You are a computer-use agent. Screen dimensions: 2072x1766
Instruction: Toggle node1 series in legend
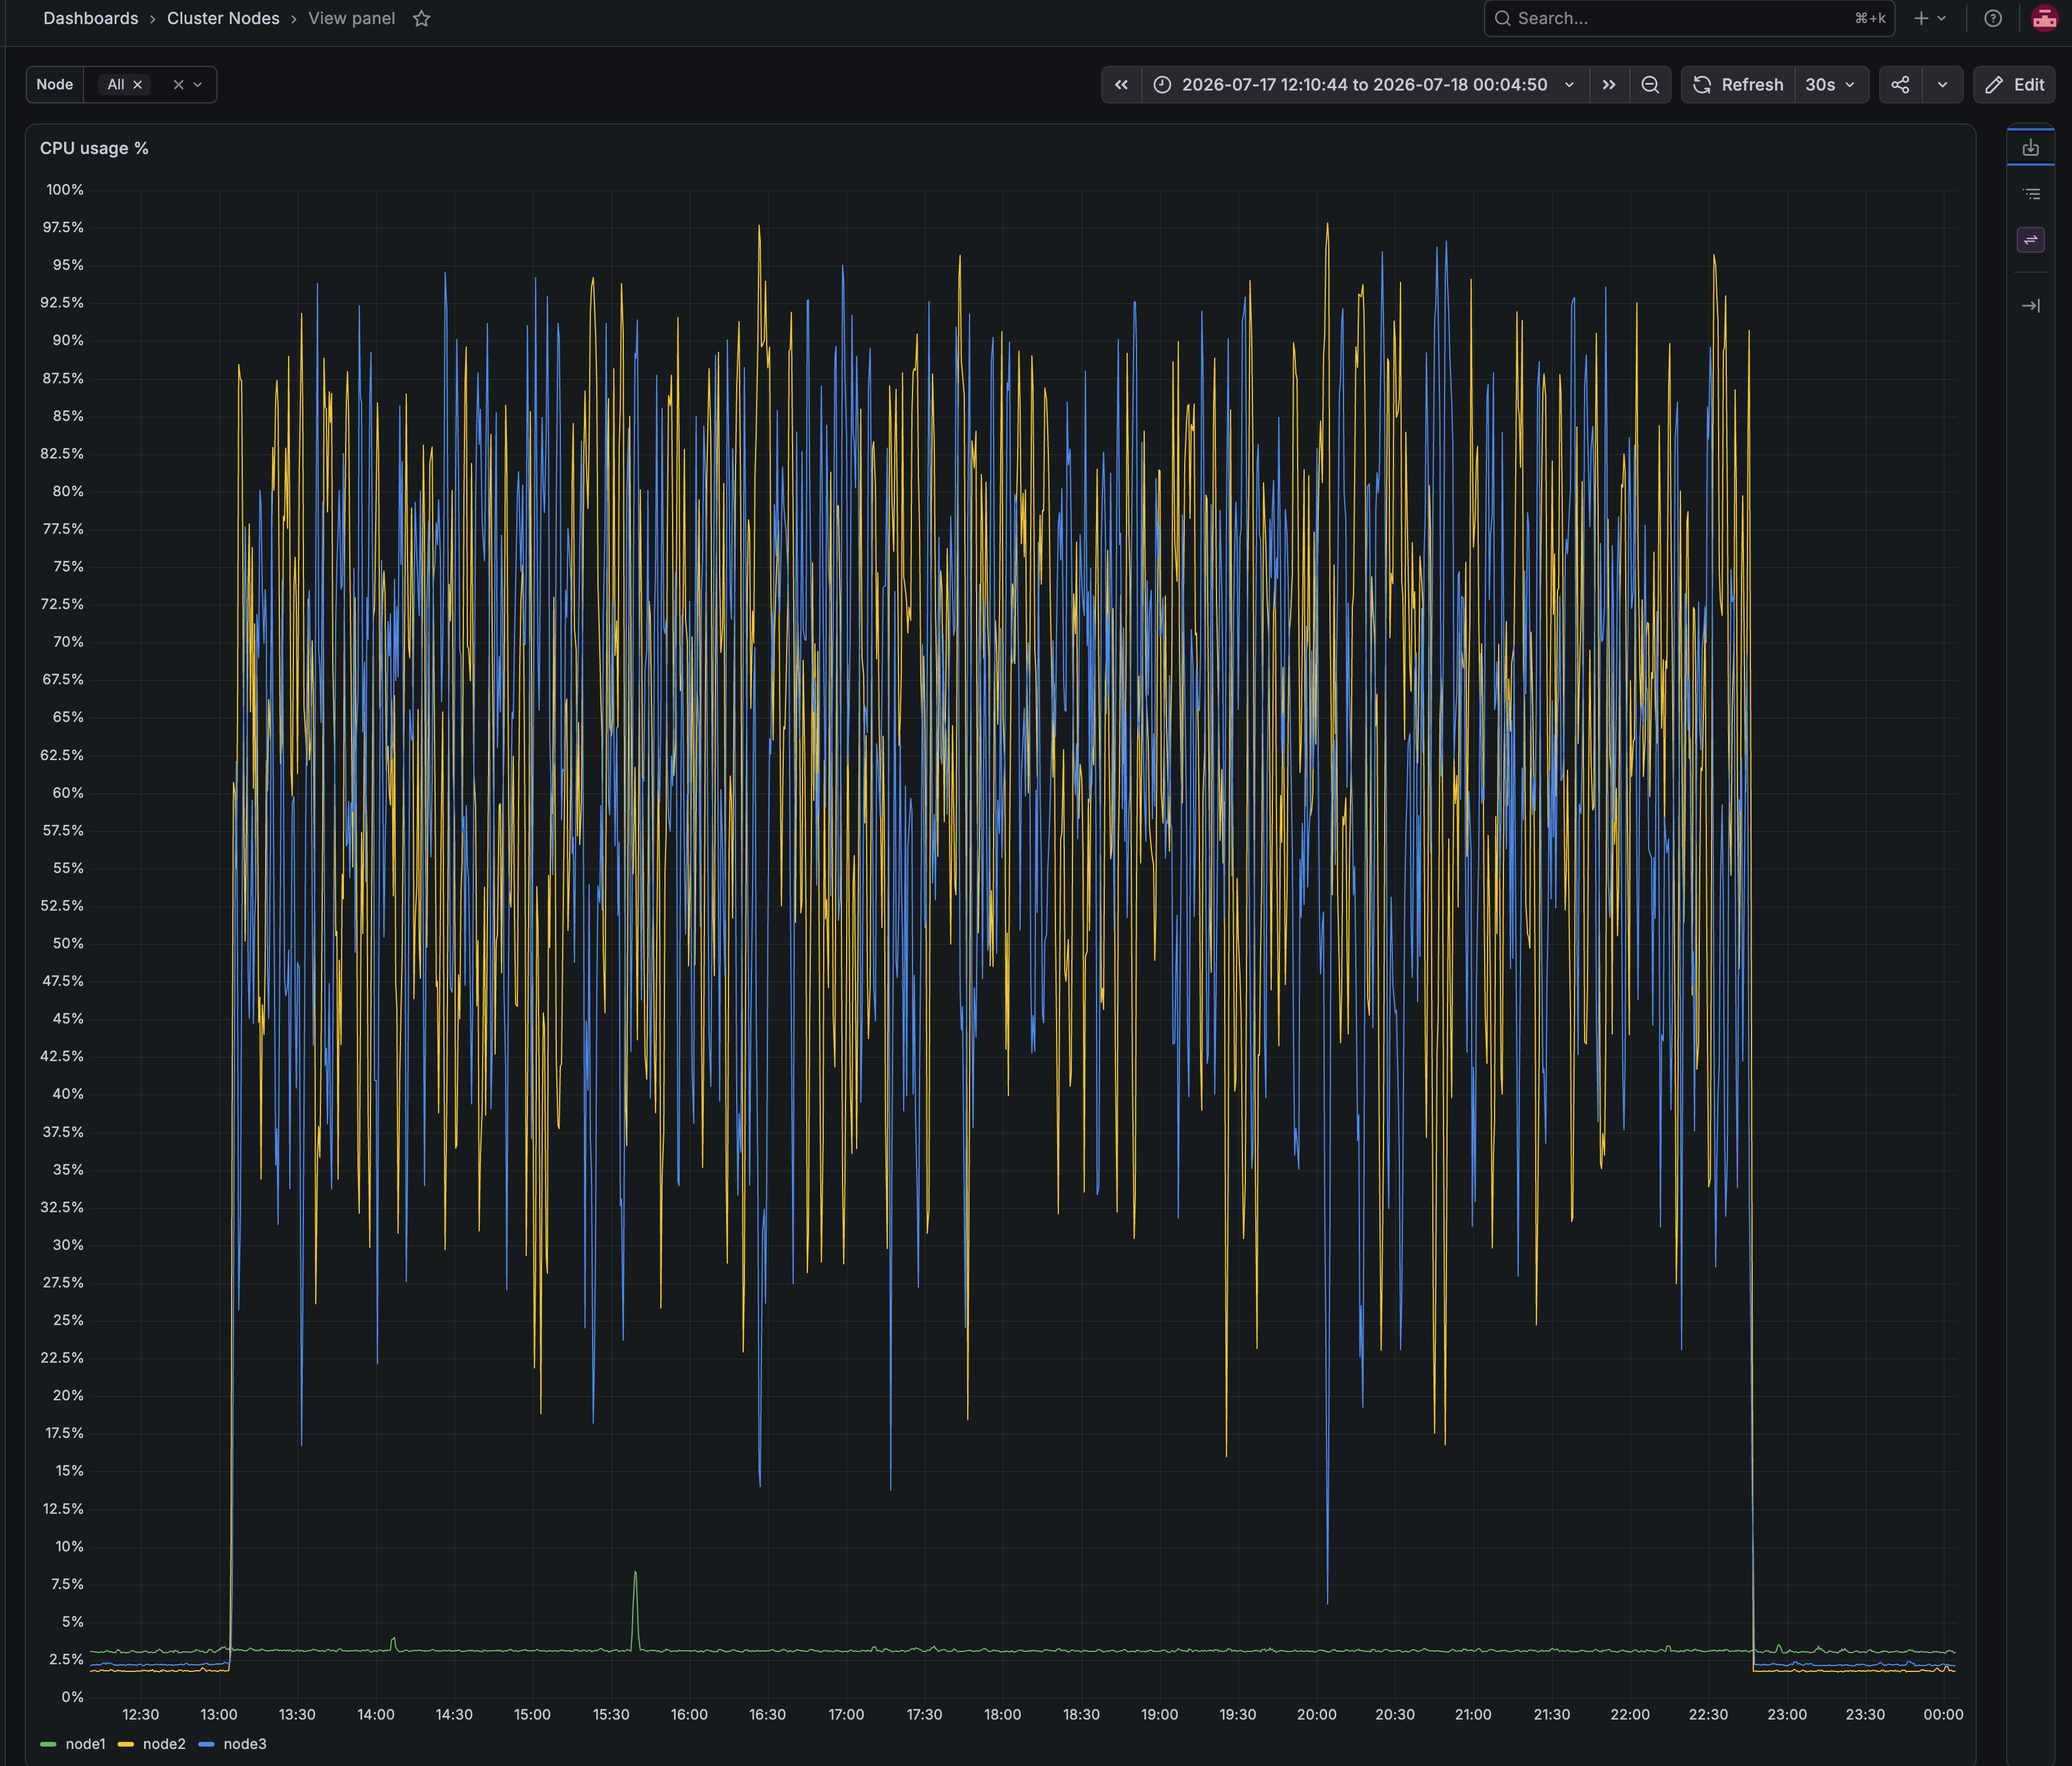[85, 1744]
